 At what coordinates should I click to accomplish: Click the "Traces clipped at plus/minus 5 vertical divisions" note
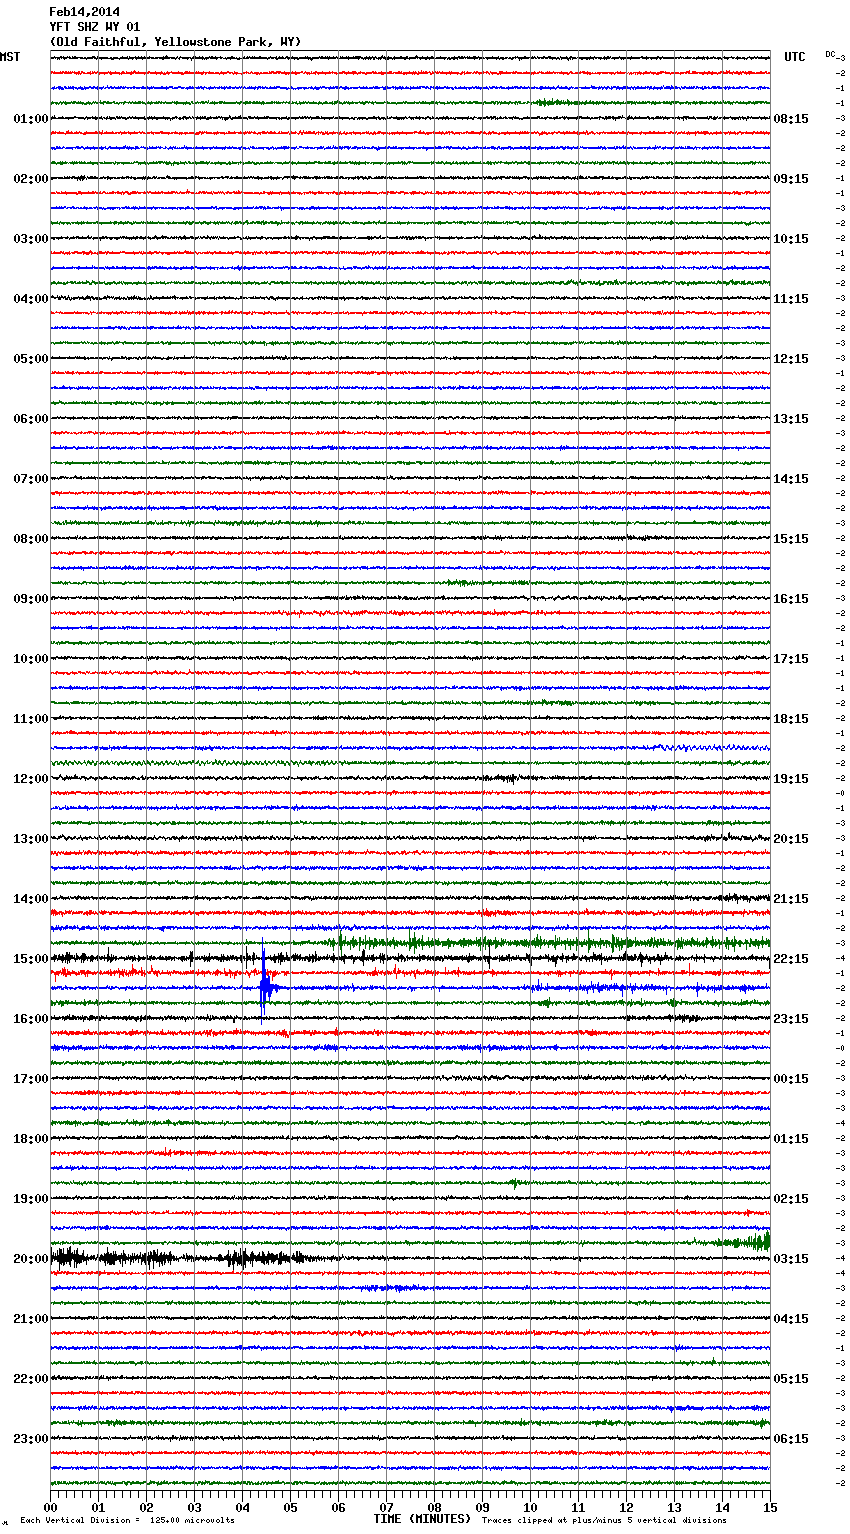tap(604, 1521)
